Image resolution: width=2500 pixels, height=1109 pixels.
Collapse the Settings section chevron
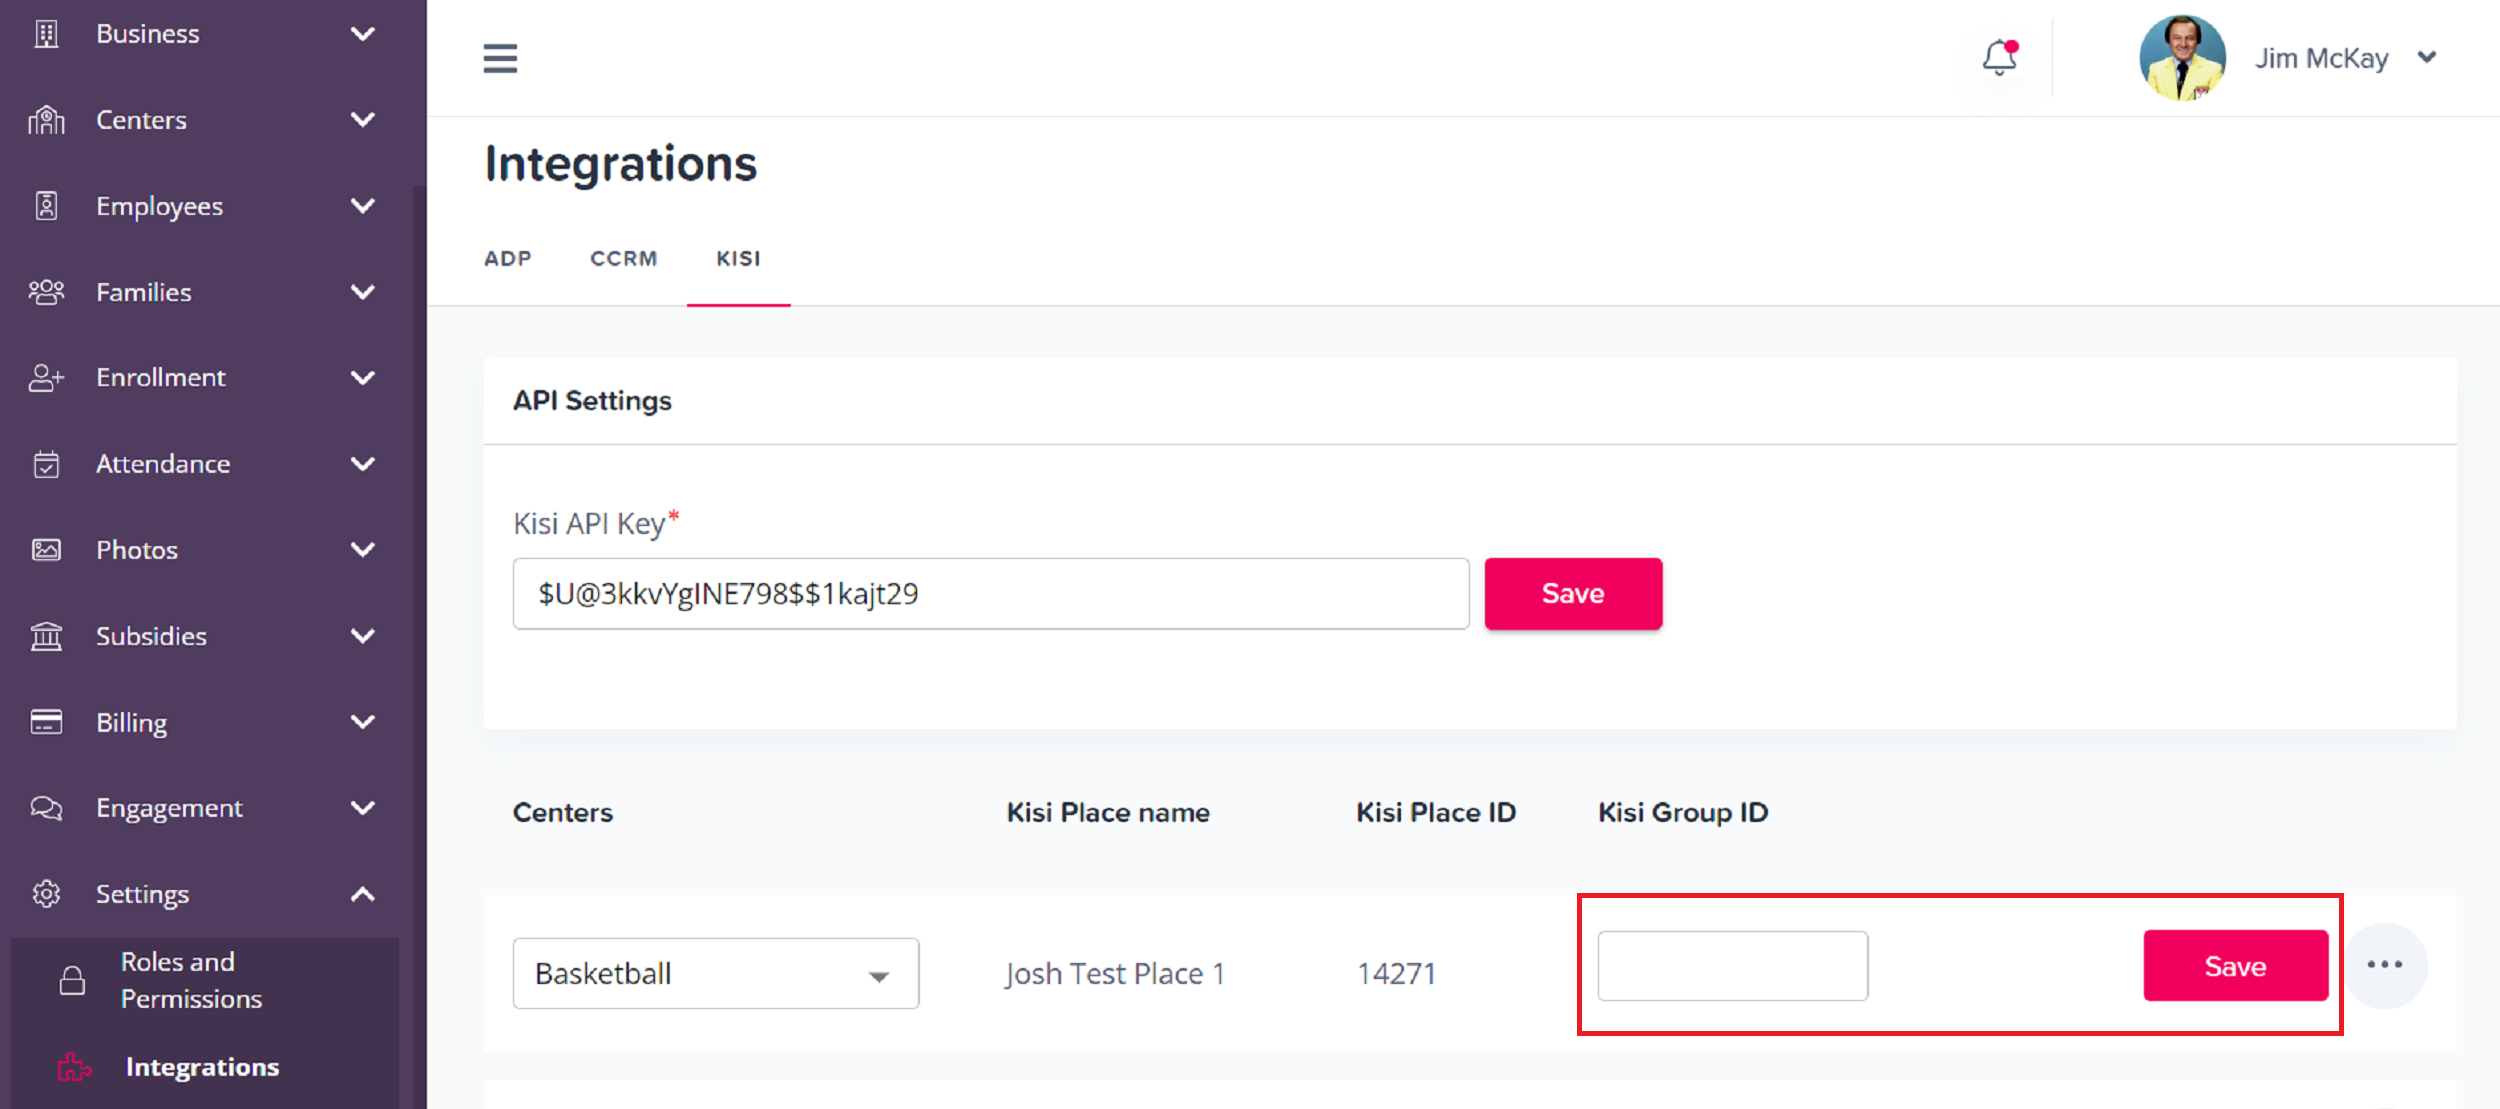tap(363, 894)
